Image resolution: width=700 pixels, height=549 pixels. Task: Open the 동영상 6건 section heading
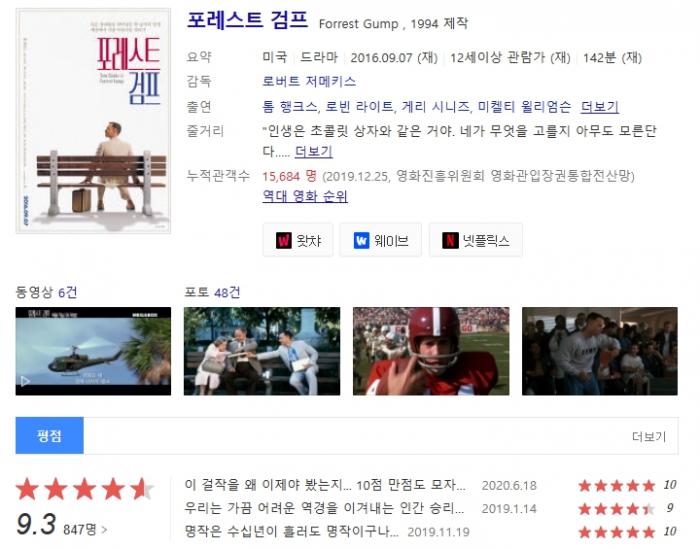(x=46, y=292)
